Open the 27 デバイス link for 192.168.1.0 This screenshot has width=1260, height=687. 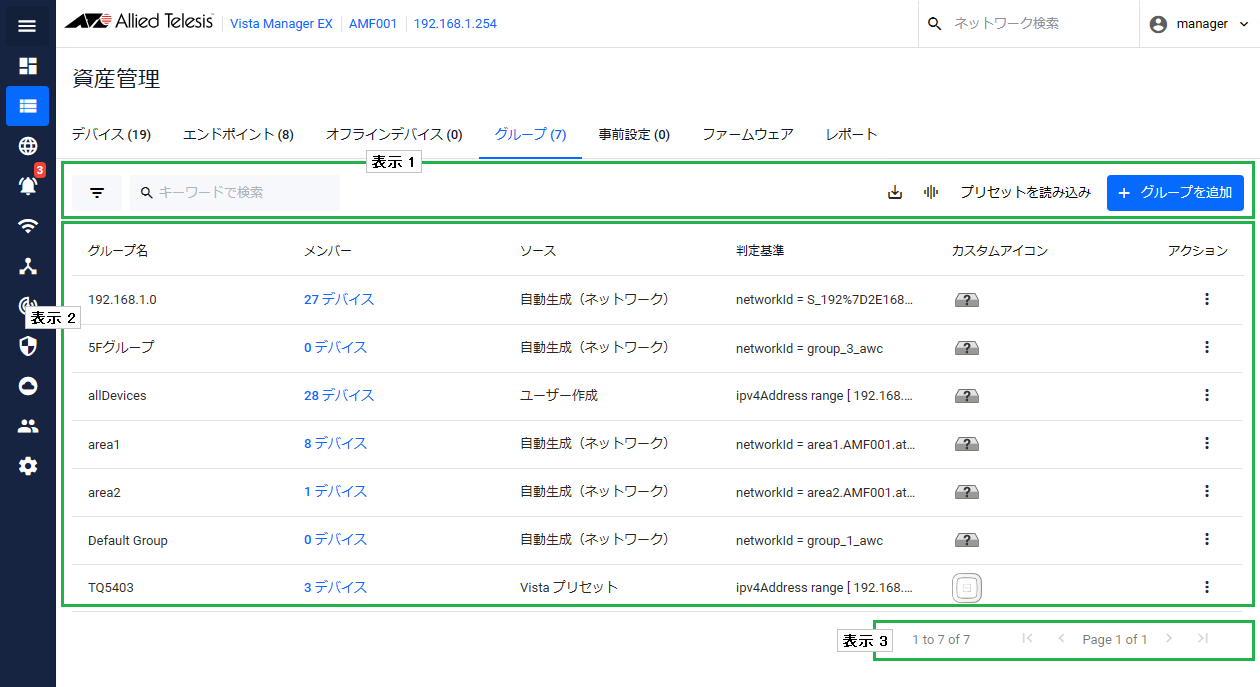(339, 299)
